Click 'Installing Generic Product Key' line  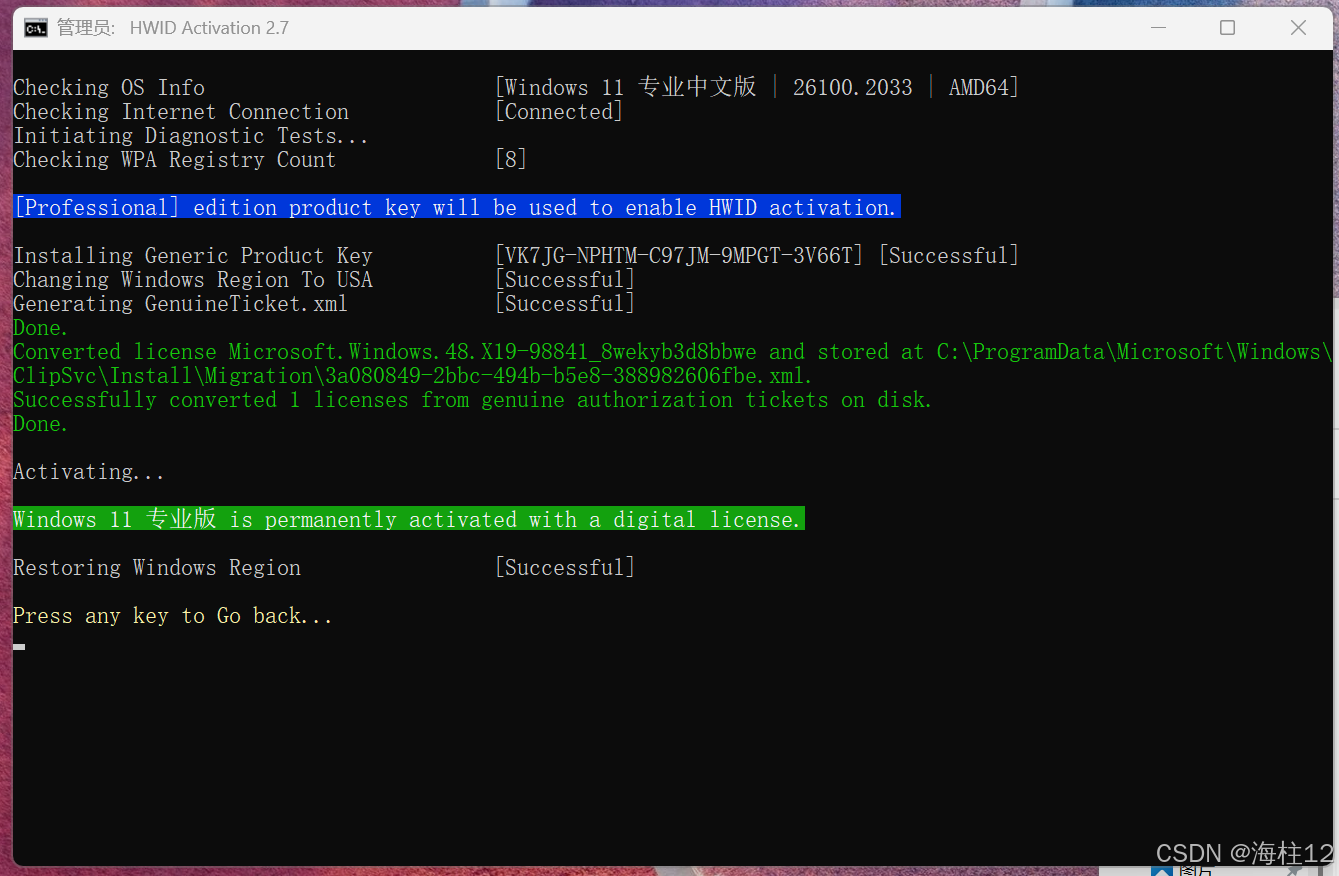(193, 256)
